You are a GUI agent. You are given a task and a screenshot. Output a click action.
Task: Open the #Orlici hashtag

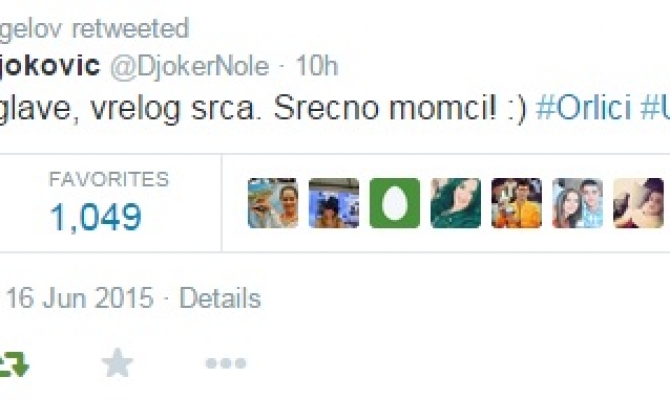583,108
